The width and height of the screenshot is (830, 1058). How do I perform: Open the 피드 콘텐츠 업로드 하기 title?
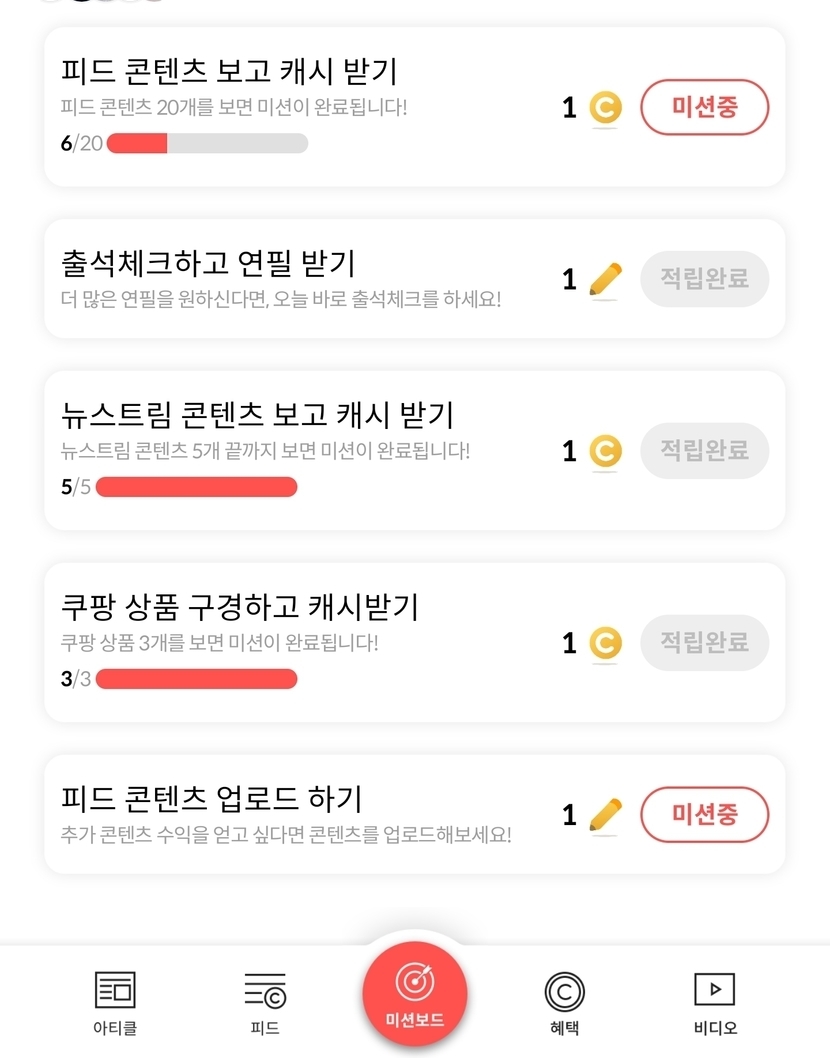point(211,800)
